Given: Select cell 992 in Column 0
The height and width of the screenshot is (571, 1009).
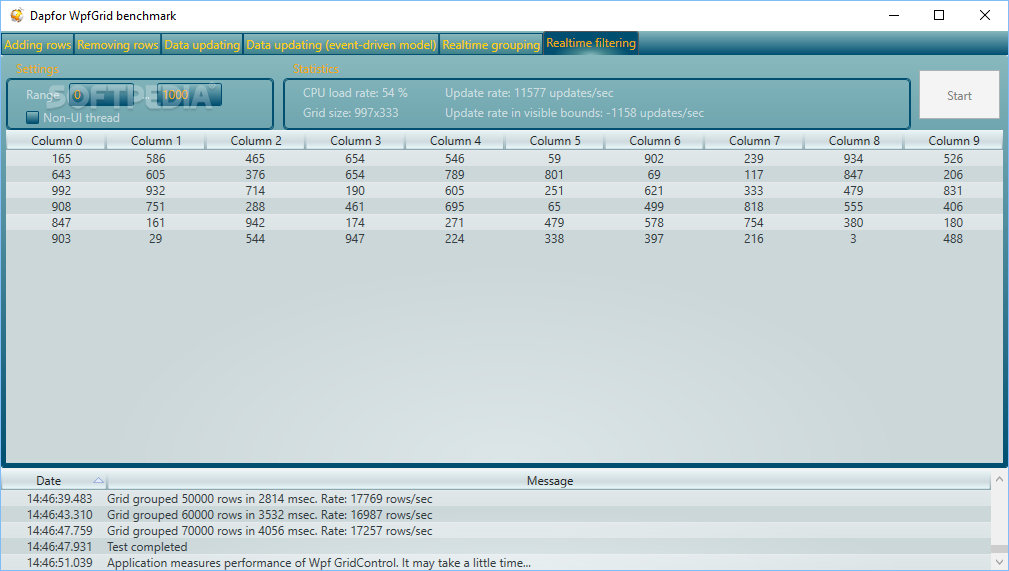Looking at the screenshot, I should click(61, 191).
